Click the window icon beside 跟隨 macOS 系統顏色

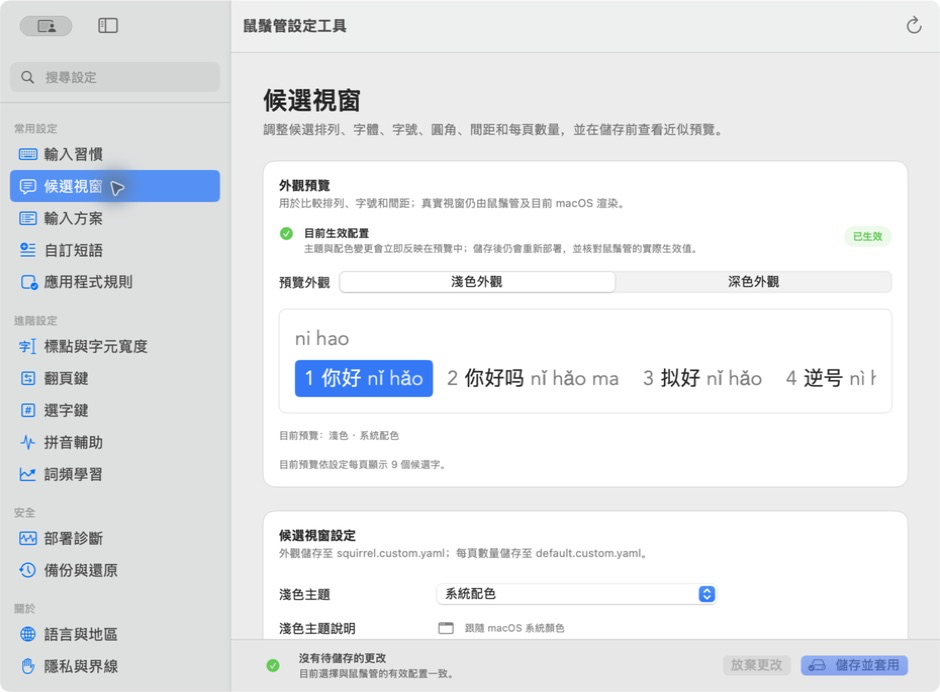[x=446, y=628]
